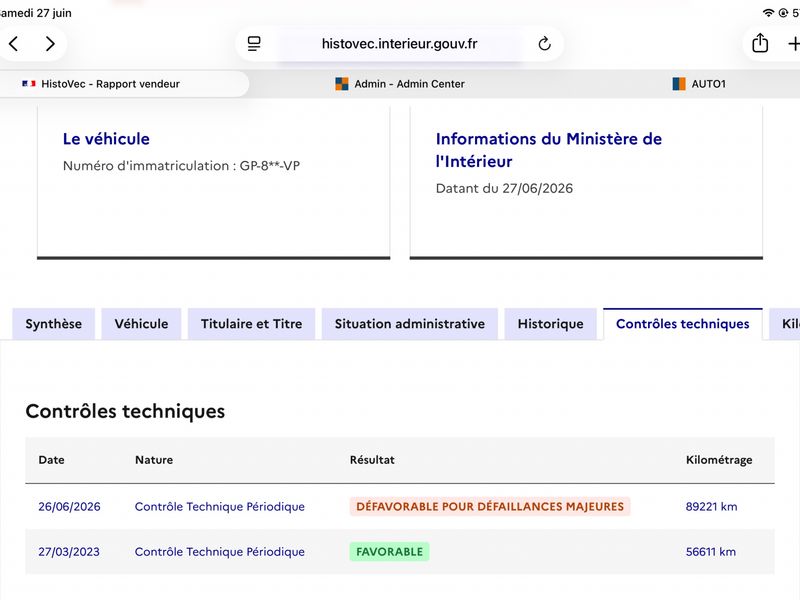The height and width of the screenshot is (600, 800).
Task: Click the registration number GP-8**-VP text
Action: (270, 166)
